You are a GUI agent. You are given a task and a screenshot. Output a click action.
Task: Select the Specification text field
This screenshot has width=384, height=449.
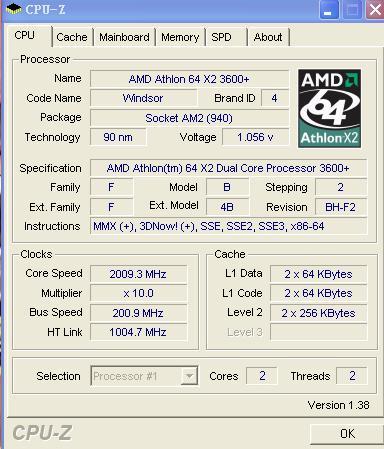(228, 168)
